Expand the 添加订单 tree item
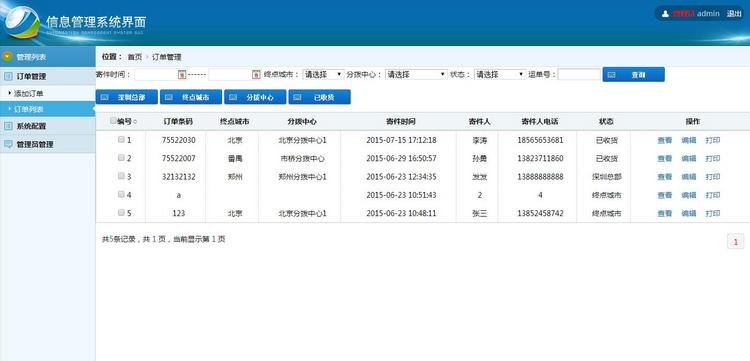 coord(29,93)
